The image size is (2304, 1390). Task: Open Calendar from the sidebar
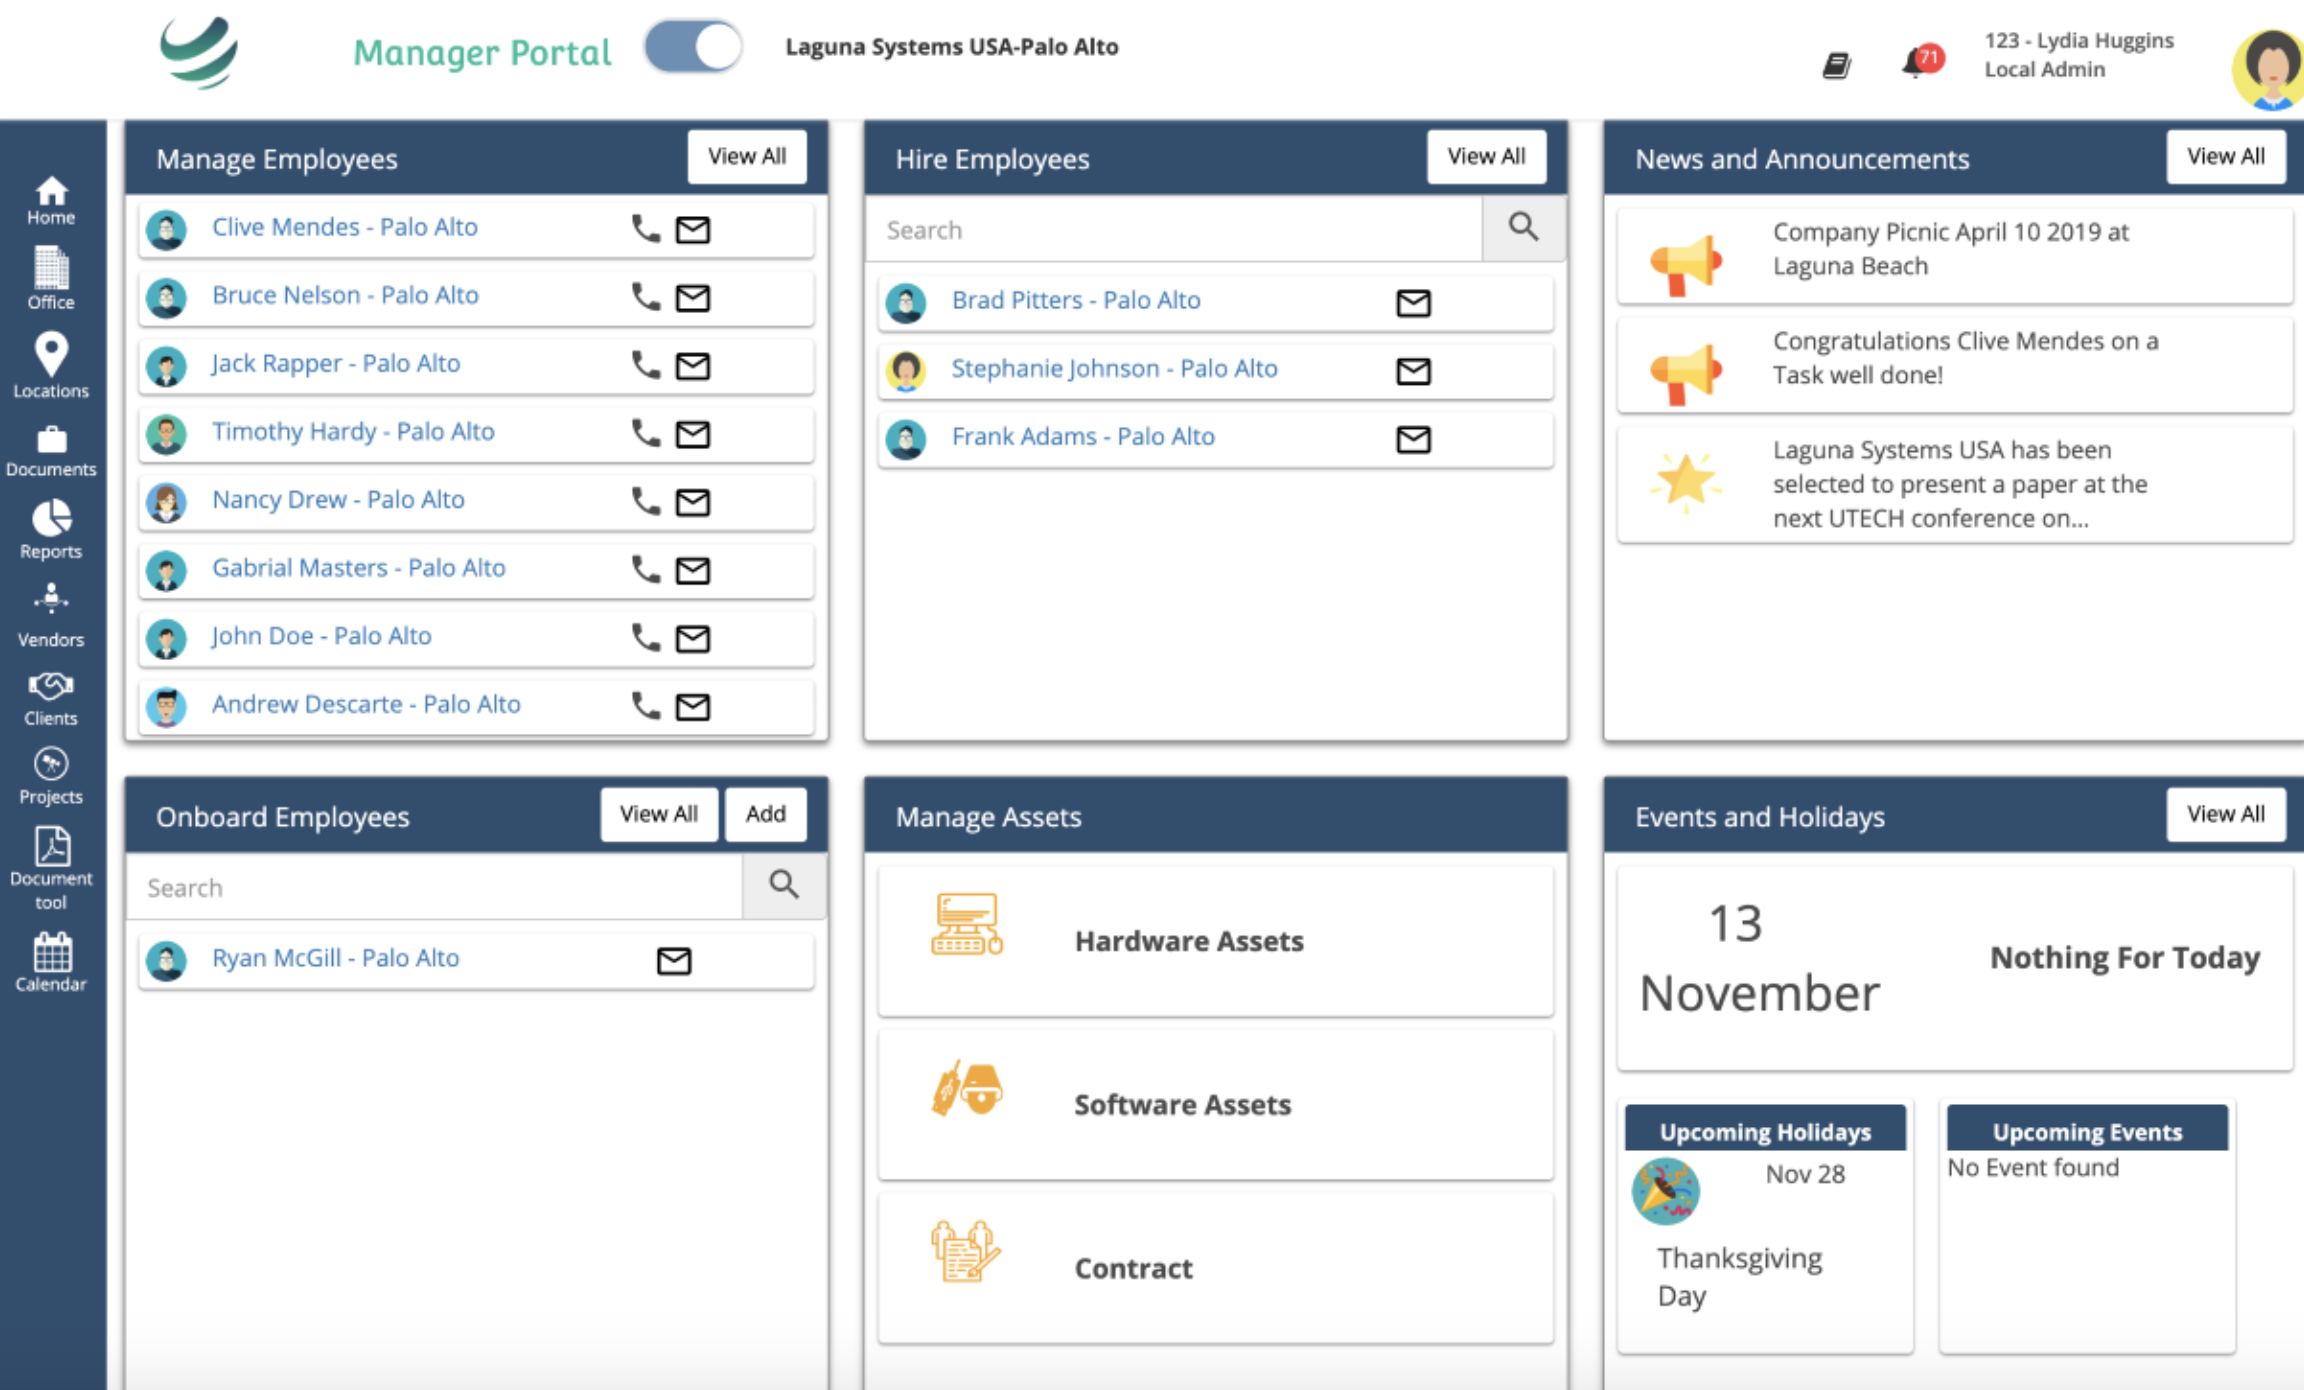(x=51, y=962)
